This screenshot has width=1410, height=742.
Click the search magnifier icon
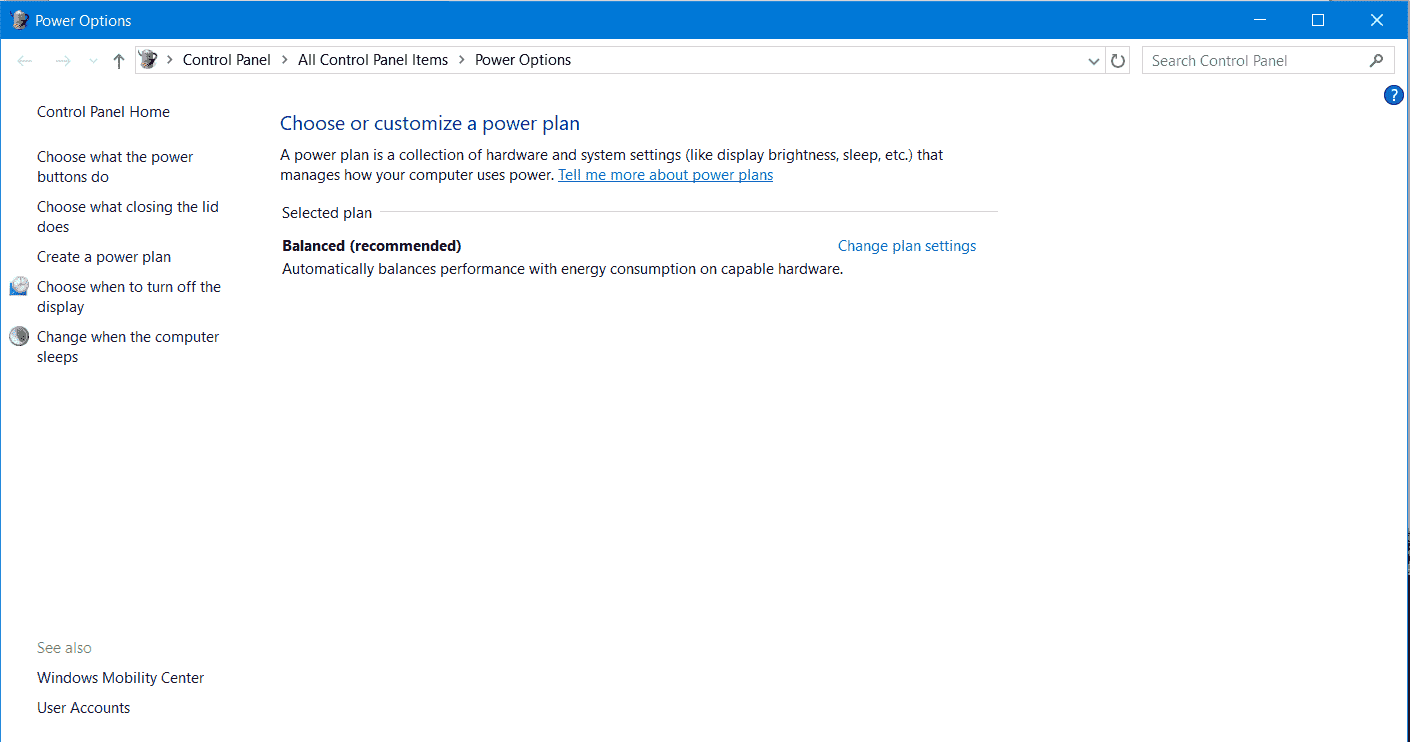tap(1377, 61)
